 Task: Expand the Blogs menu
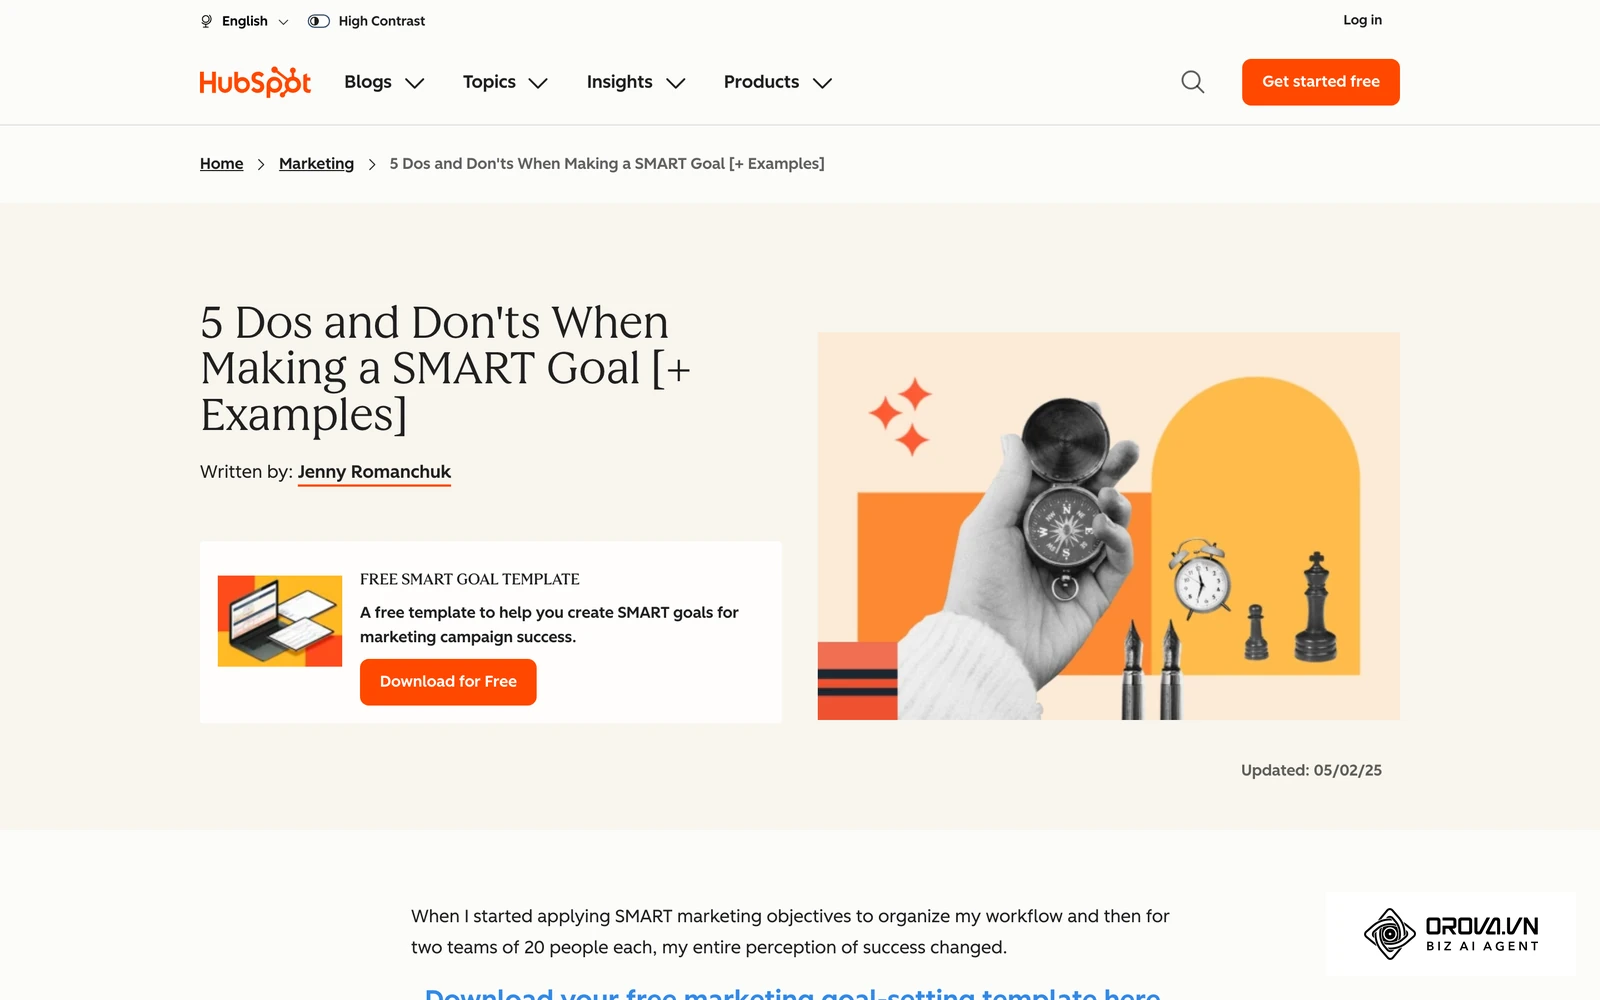click(x=384, y=82)
